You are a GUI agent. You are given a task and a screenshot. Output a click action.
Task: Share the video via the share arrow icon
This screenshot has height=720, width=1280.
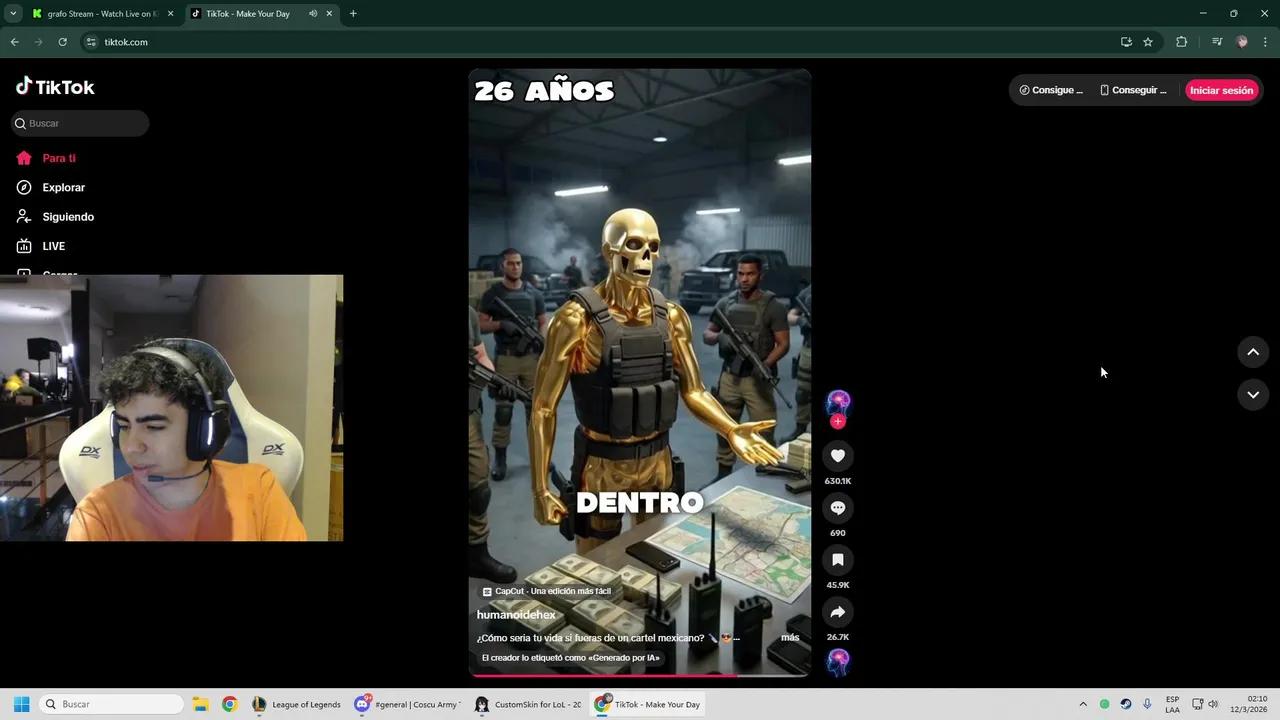[x=838, y=611]
